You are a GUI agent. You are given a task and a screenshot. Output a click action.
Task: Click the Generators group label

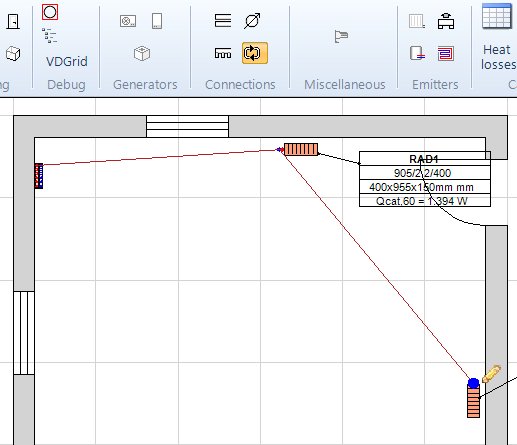point(145,85)
